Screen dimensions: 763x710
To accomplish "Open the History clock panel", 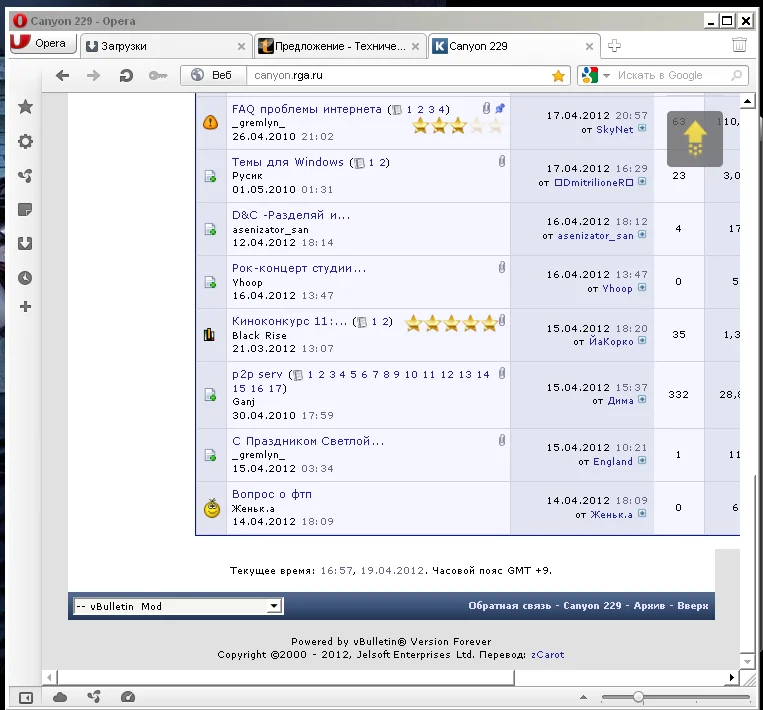I will pyautogui.click(x=25, y=278).
